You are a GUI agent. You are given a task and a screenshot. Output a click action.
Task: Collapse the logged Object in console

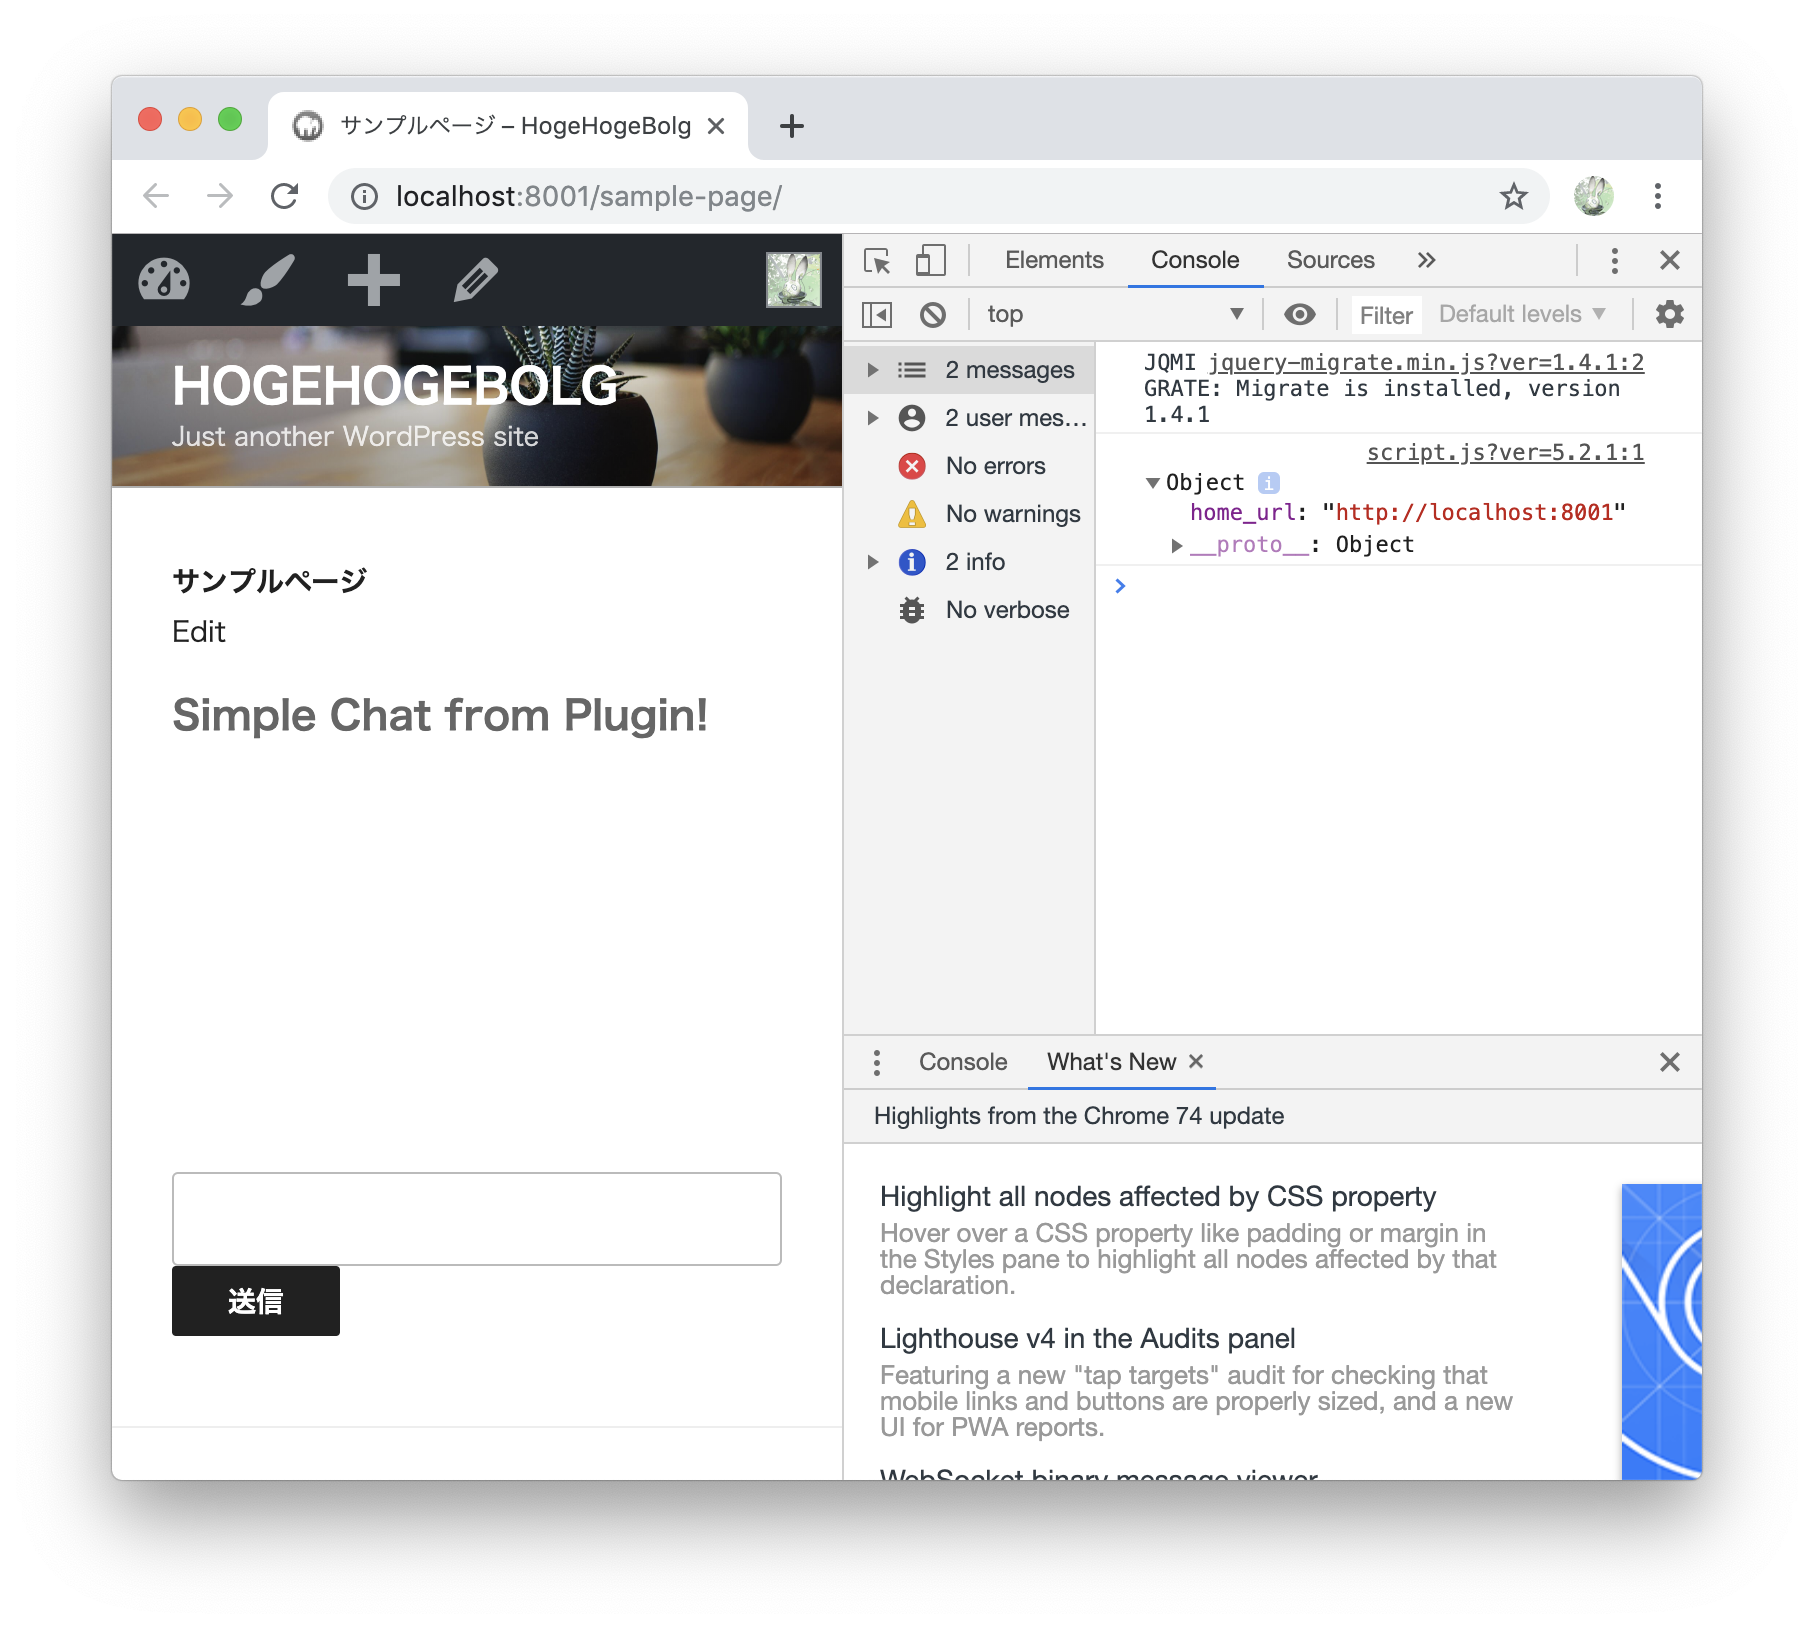click(x=1153, y=482)
